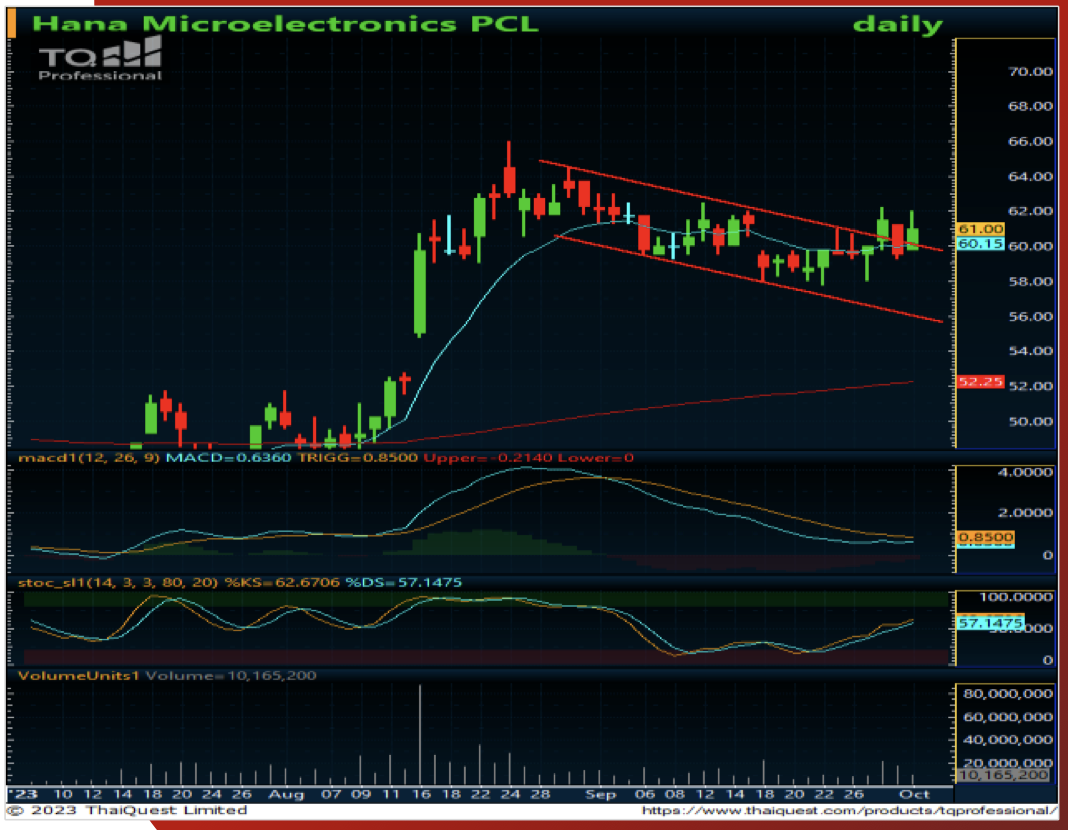Open the thaiquest.com tqprofessional link
1068x830 pixels.
tap(849, 810)
